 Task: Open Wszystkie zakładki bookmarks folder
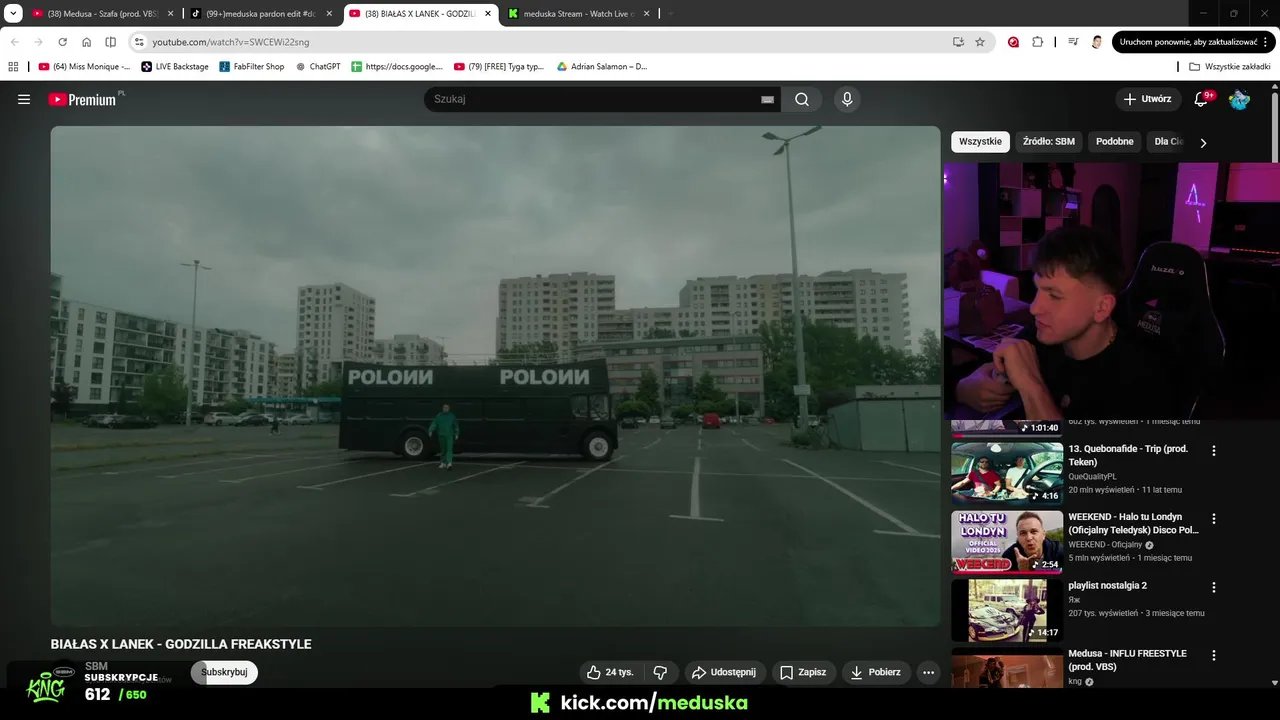pos(1229,67)
